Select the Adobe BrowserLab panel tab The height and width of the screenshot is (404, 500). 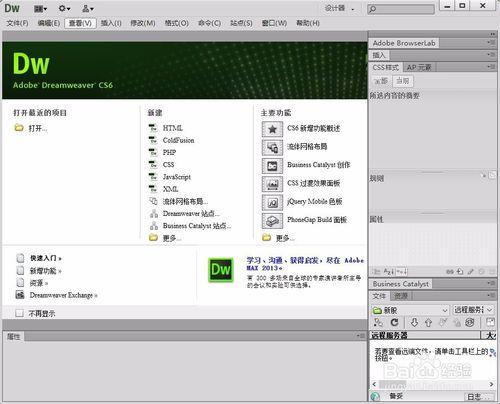pos(404,43)
